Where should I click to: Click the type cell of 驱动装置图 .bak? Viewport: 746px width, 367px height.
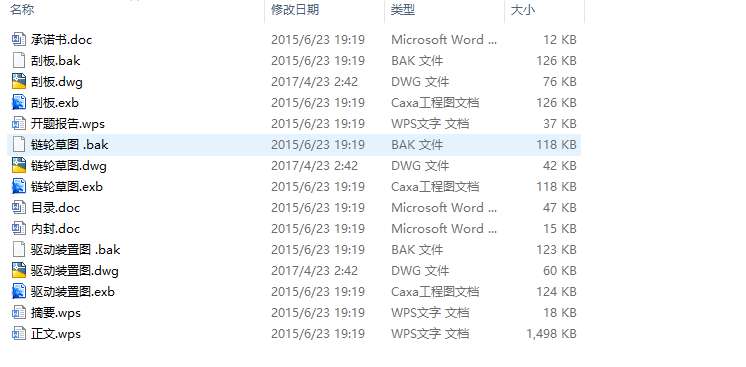pos(417,249)
